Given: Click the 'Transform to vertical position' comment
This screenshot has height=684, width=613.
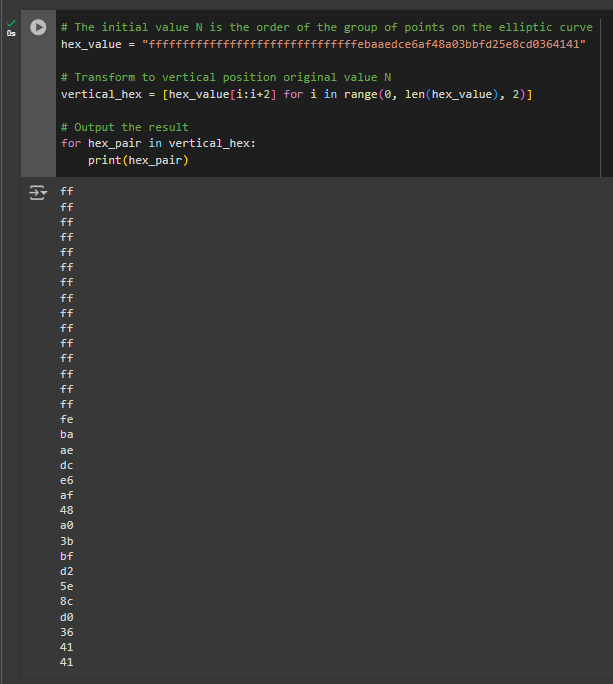Looking at the screenshot, I should pos(226,77).
